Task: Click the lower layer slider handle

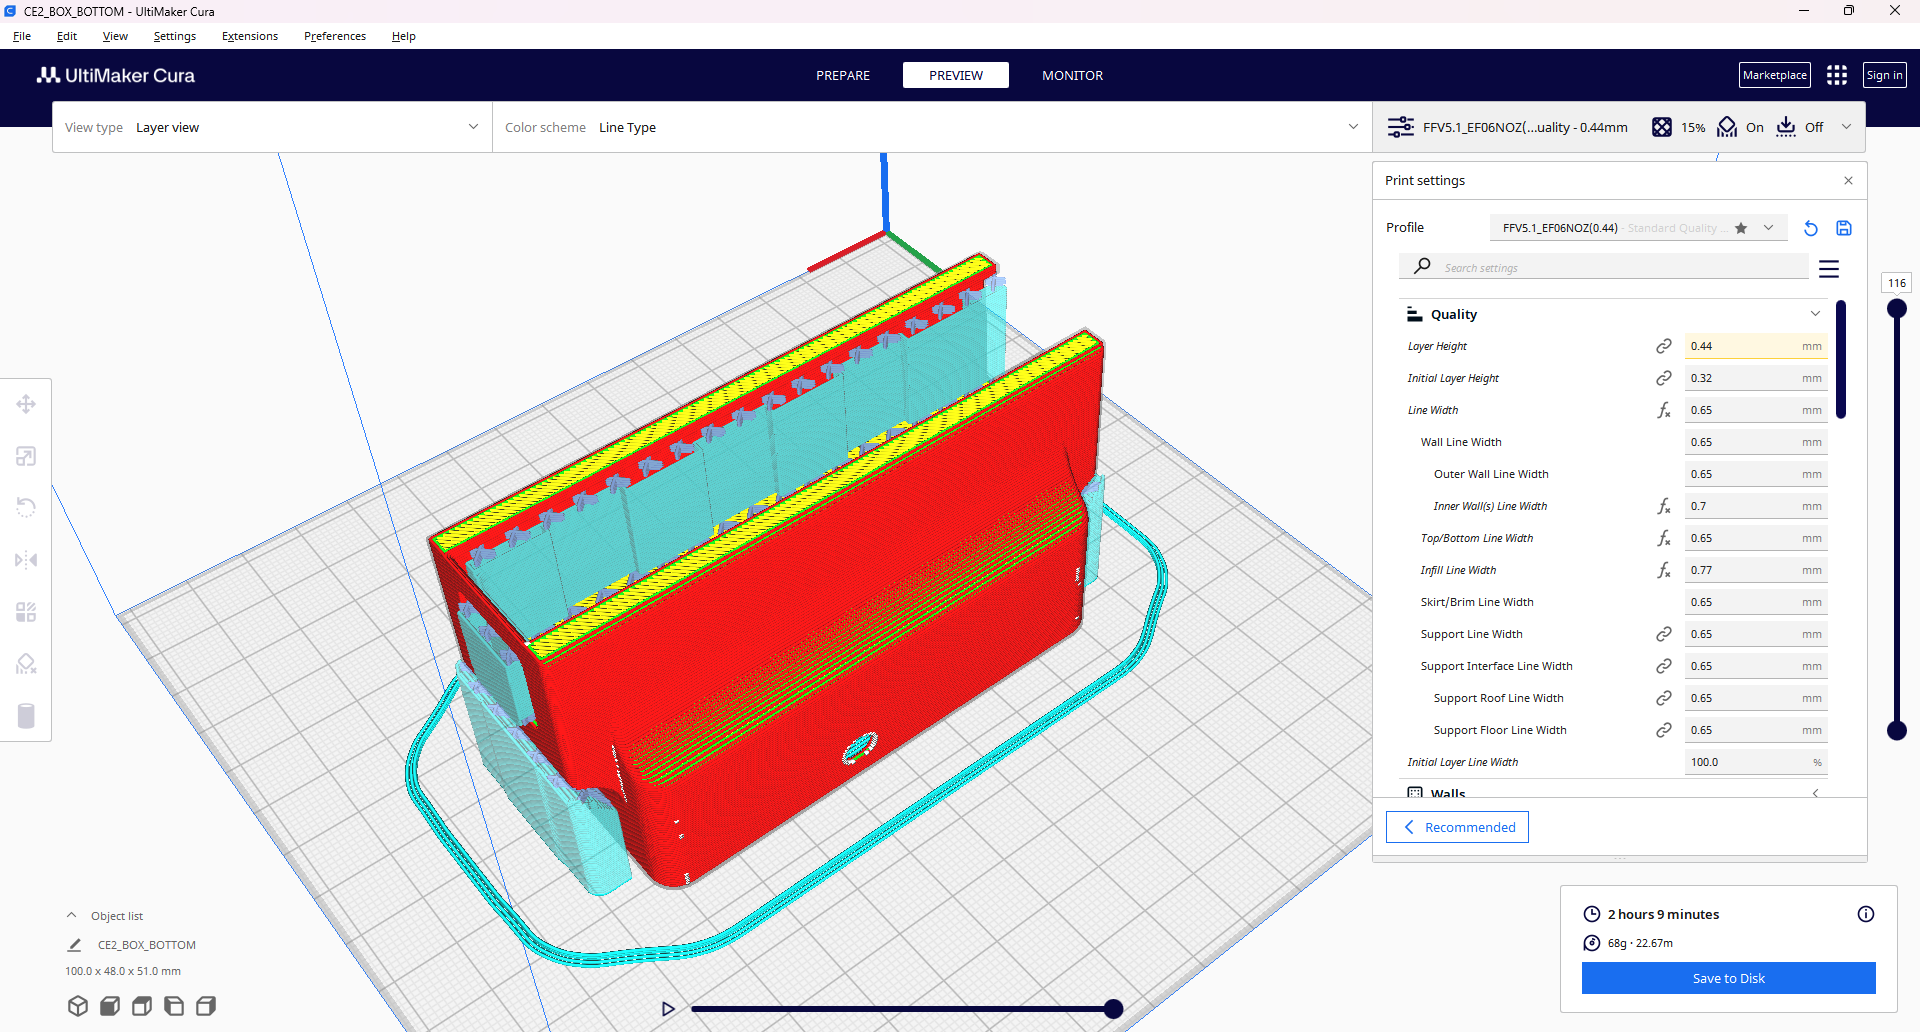Action: pyautogui.click(x=1896, y=730)
